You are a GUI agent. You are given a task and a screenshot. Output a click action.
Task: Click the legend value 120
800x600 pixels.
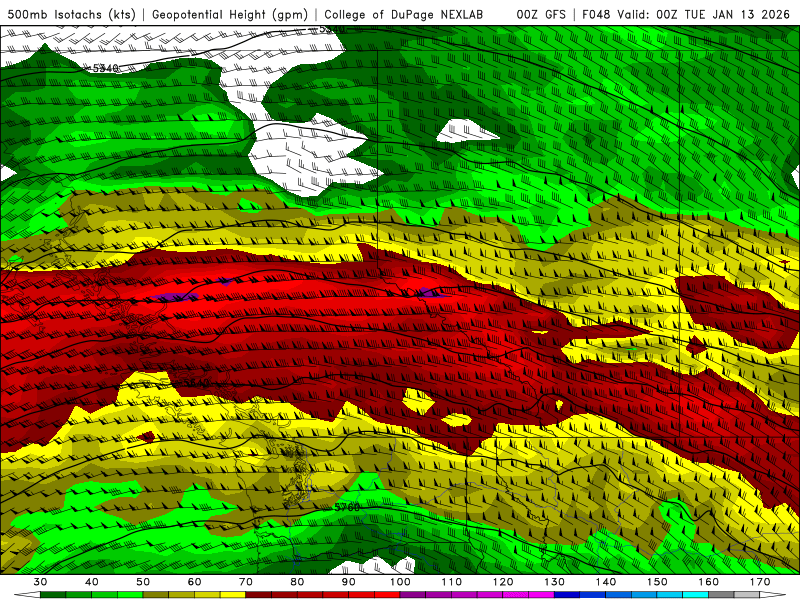(503, 582)
